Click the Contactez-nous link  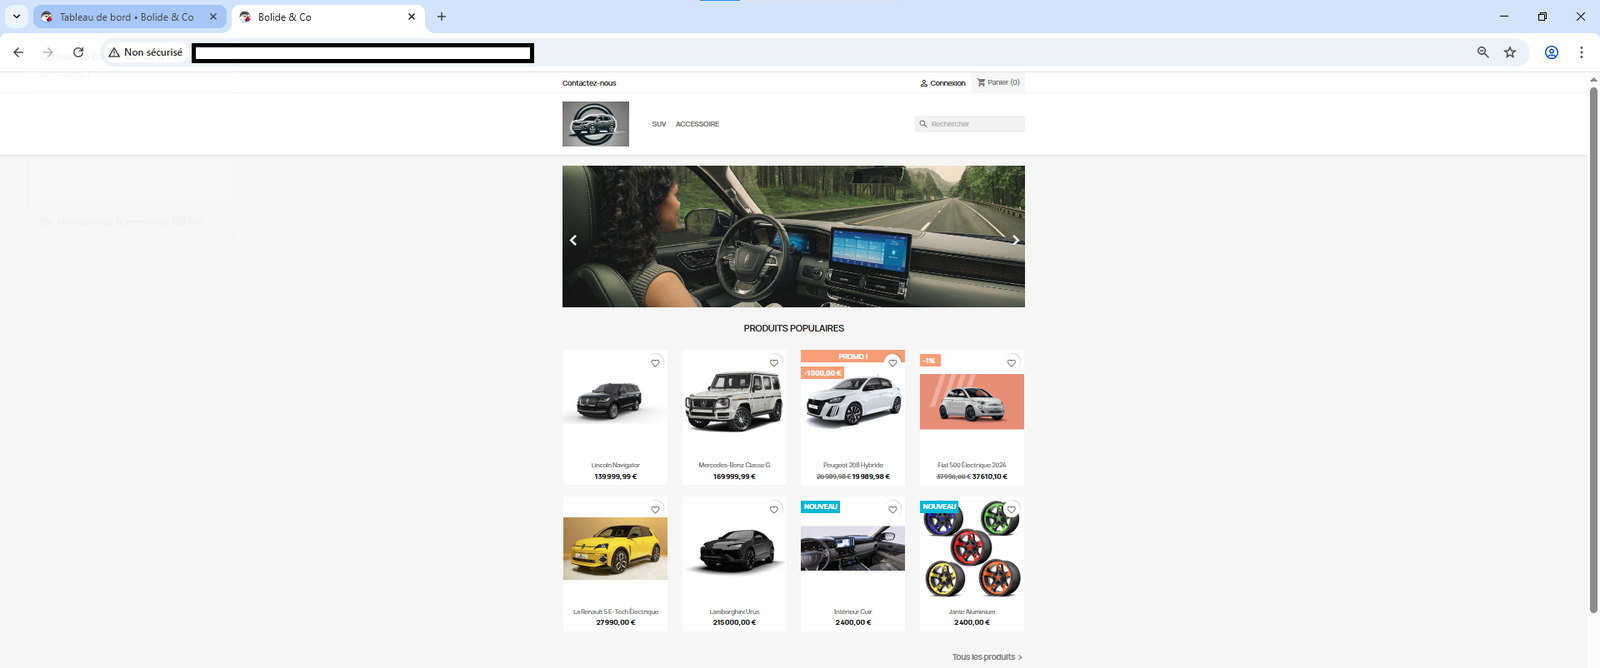(x=589, y=83)
